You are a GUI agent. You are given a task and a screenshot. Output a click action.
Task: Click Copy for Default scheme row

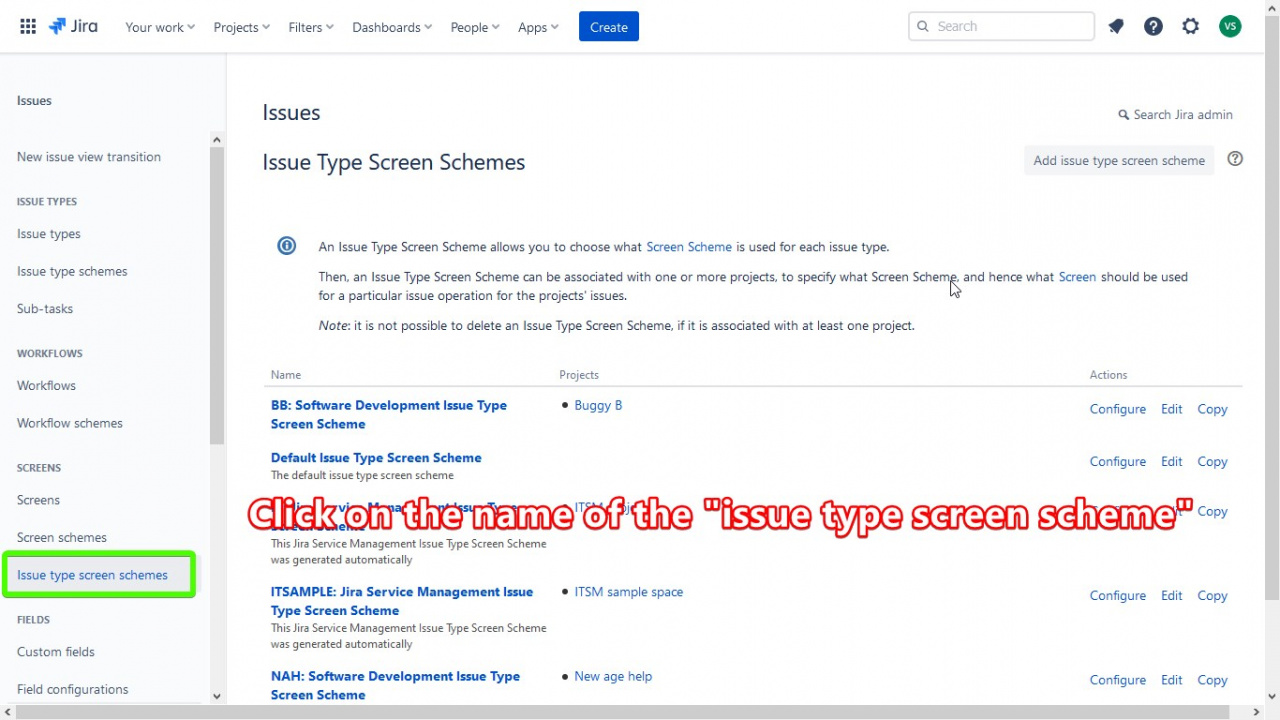pos(1212,462)
